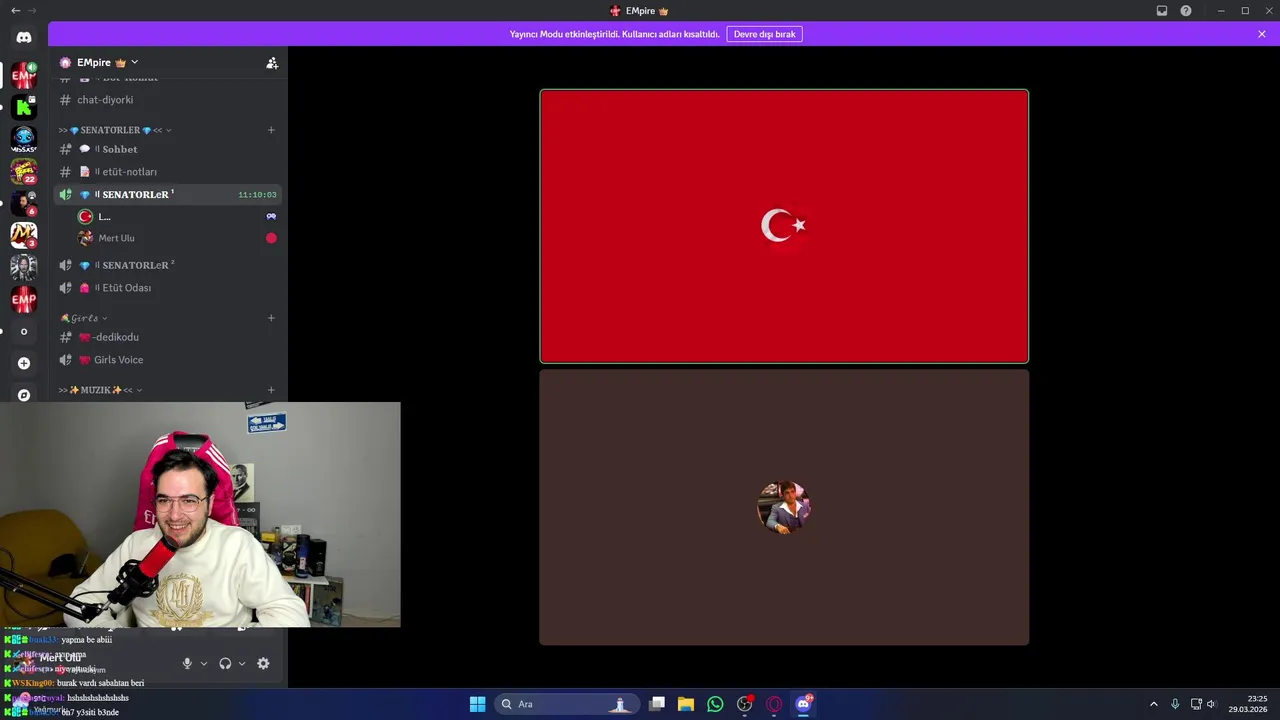This screenshot has width=1280, height=720.
Task: Open the server icon with 6 badge
Action: (x=24, y=203)
